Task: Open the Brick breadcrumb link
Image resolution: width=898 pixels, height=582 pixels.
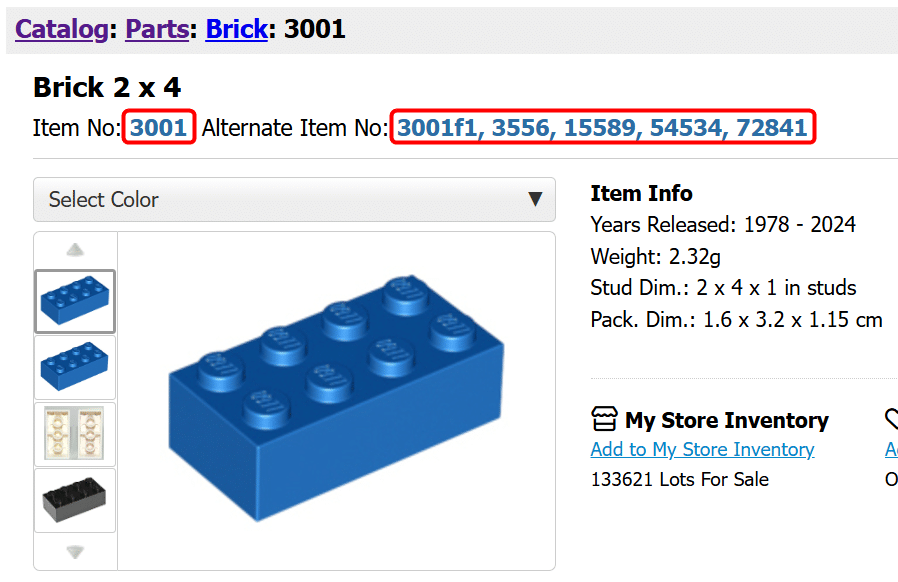Action: [x=237, y=29]
